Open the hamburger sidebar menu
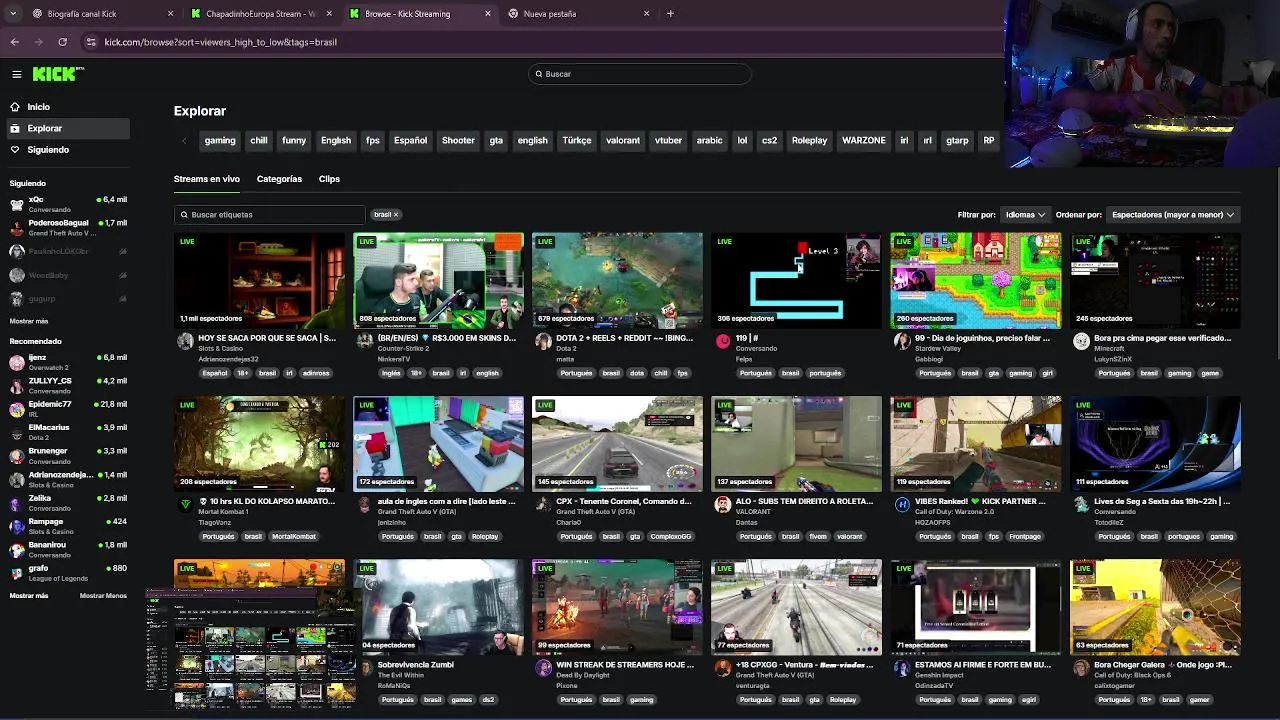The image size is (1280, 720). [x=16, y=74]
